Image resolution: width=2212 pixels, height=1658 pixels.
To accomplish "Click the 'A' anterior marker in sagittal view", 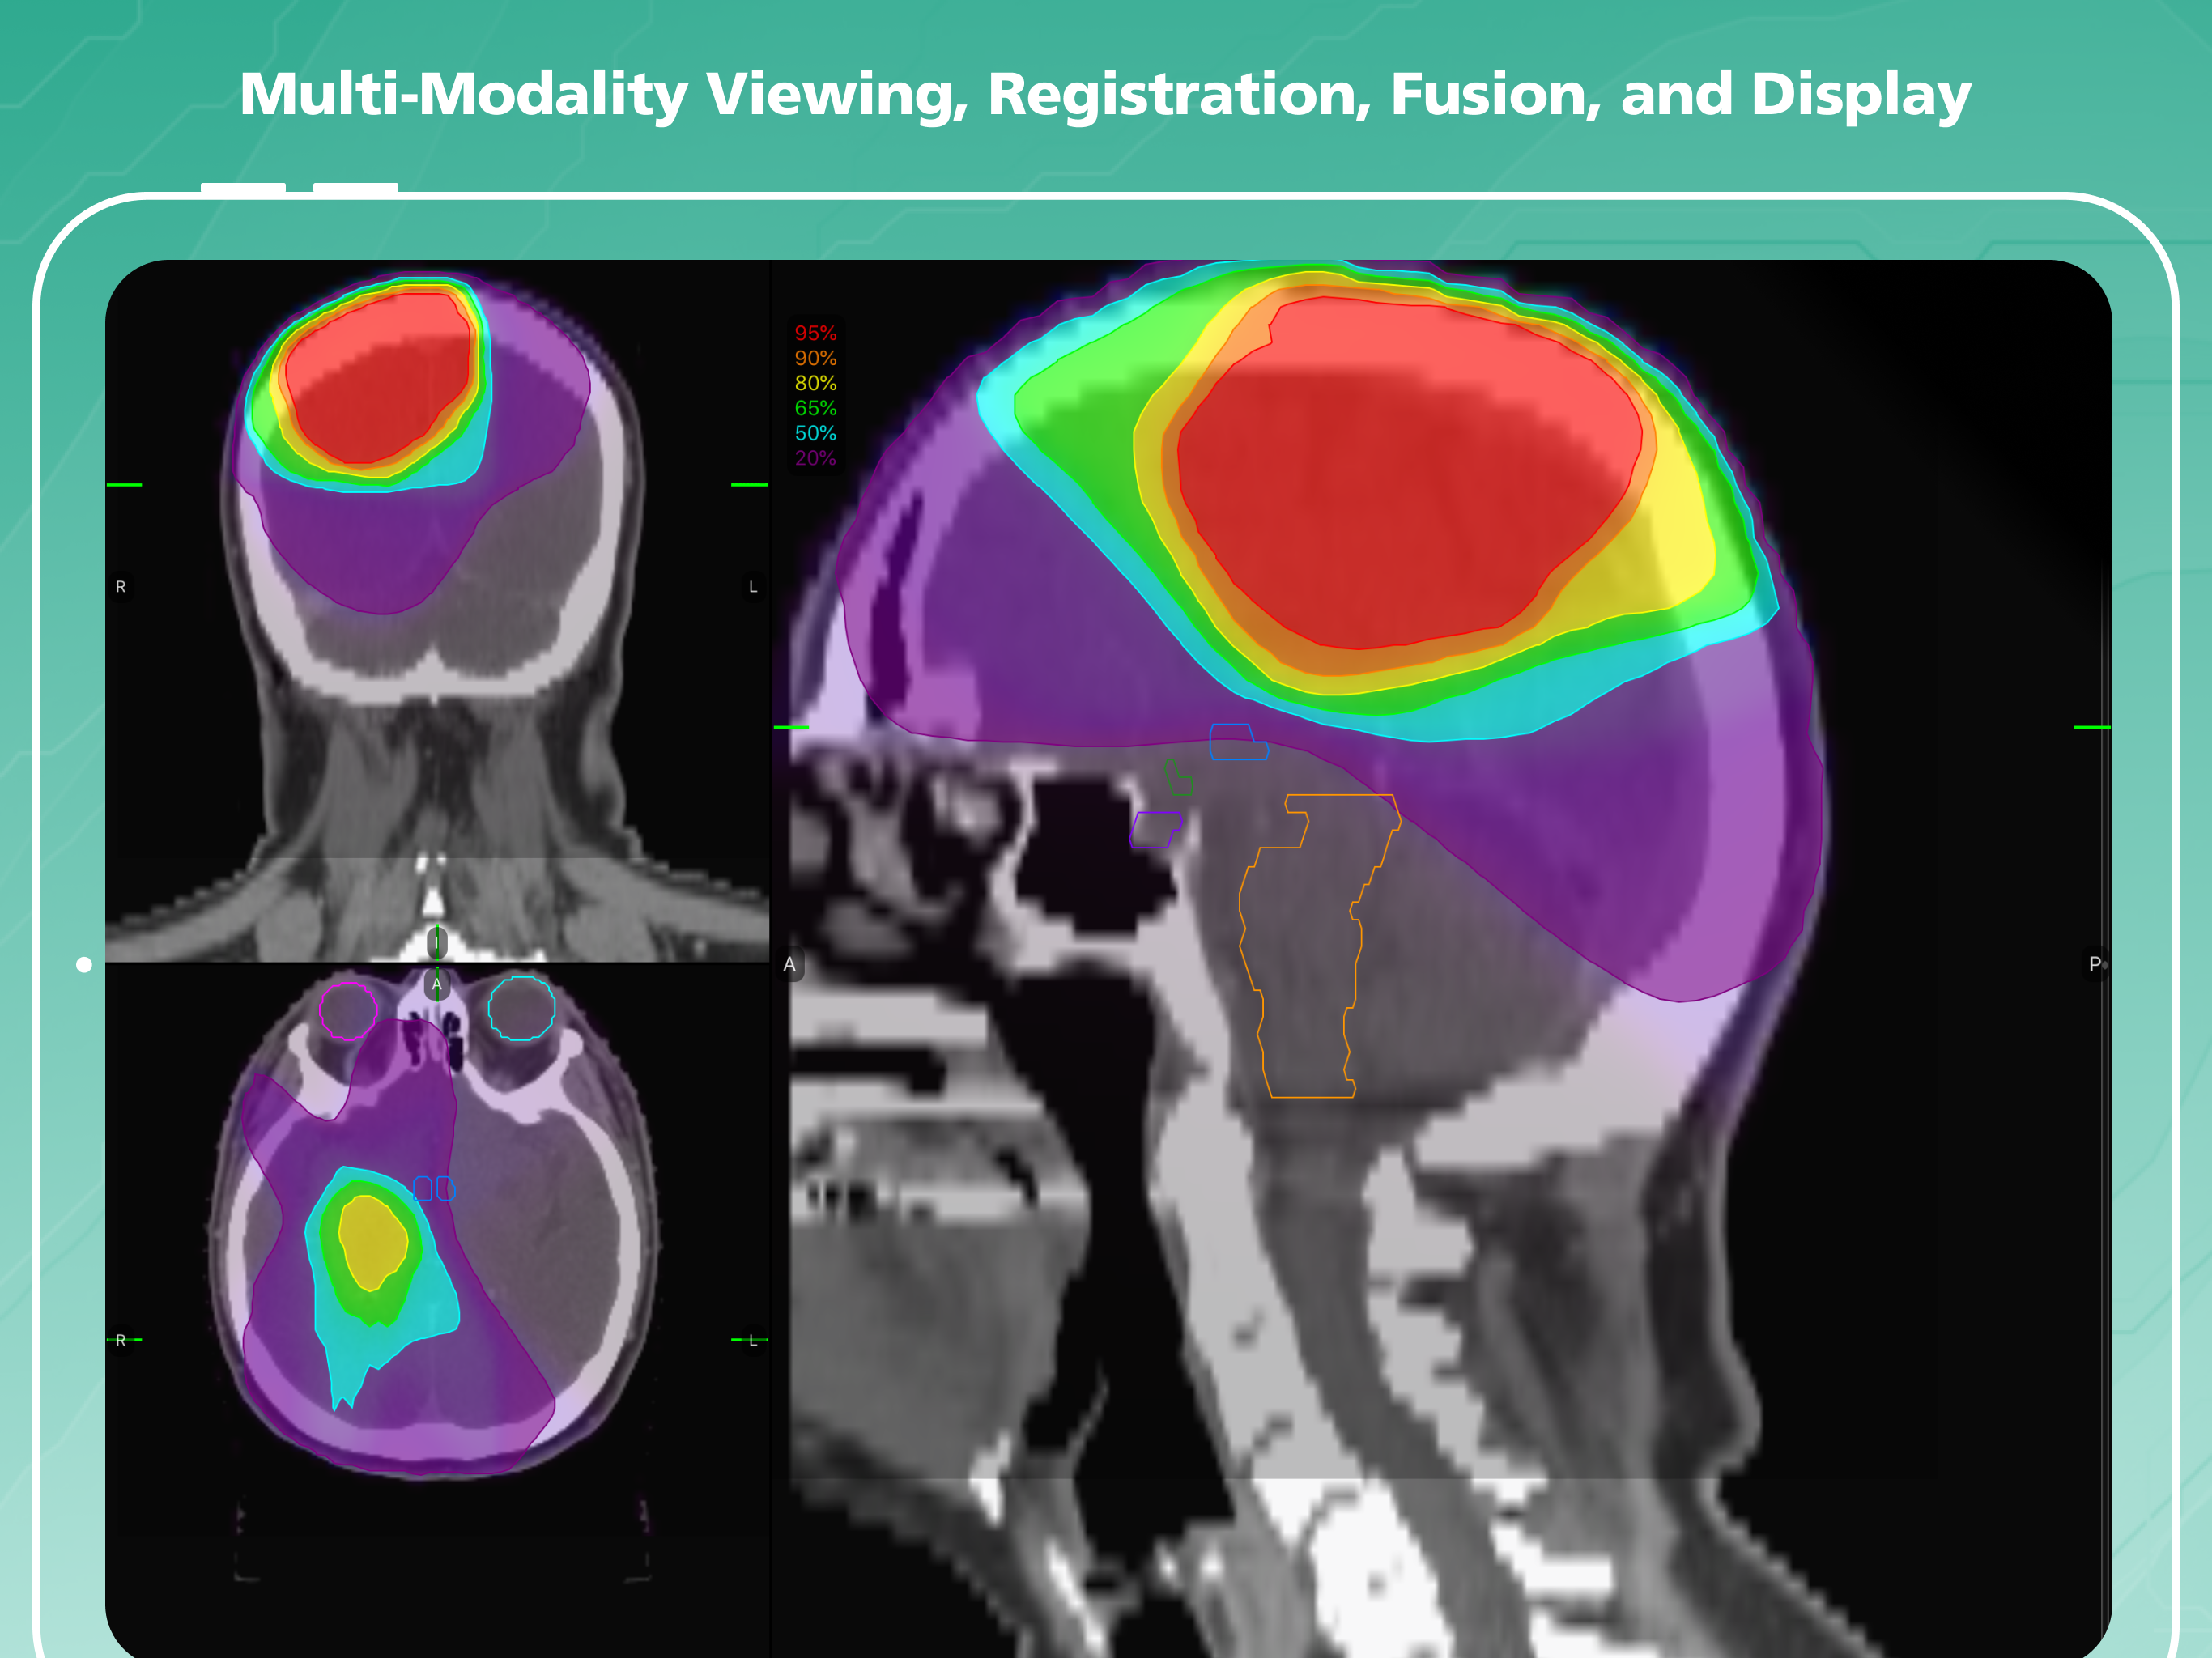I will point(790,965).
